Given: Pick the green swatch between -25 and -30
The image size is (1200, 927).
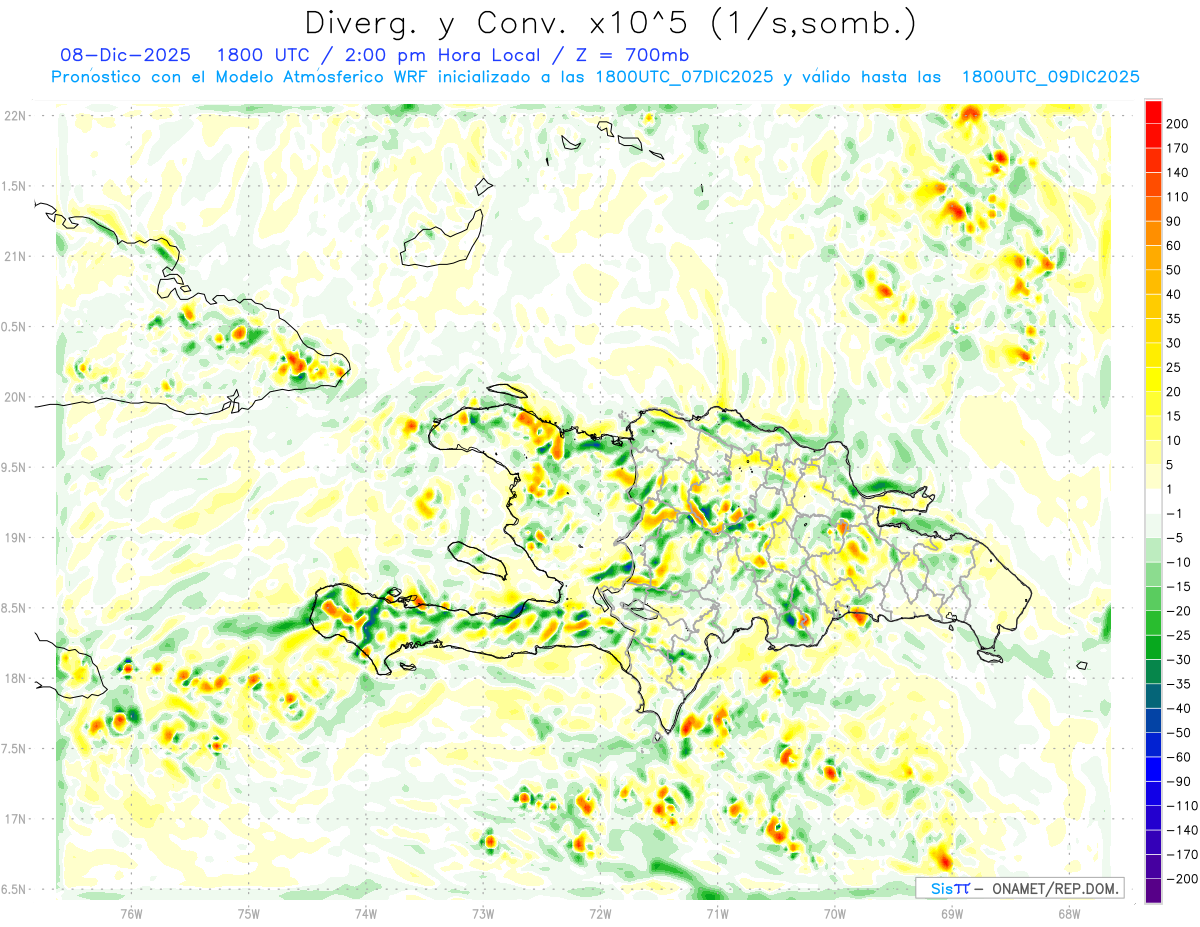Looking at the screenshot, I should coord(1153,648).
